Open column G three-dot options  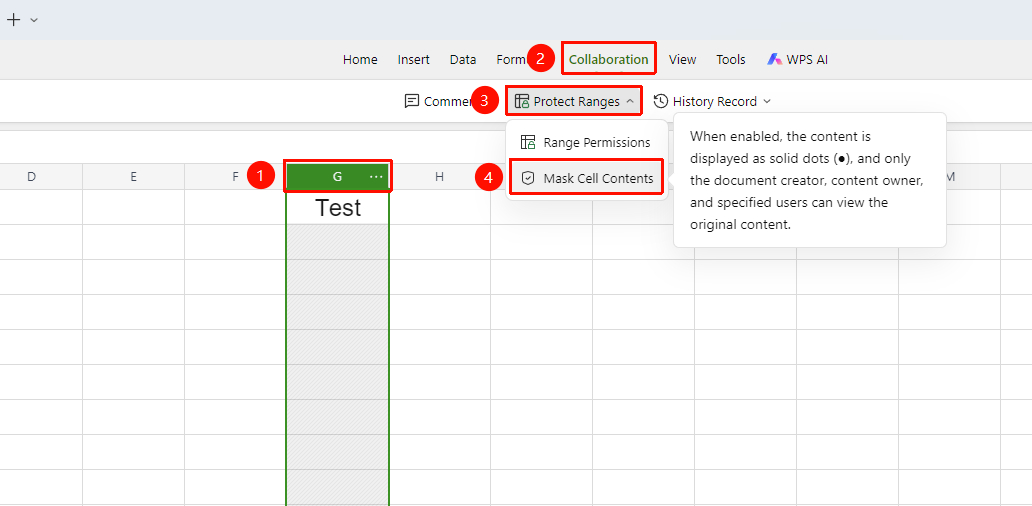pos(376,176)
